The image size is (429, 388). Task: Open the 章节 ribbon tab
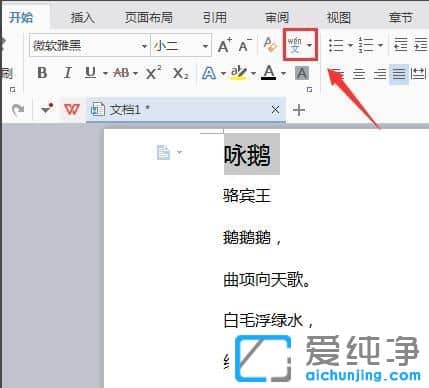(400, 18)
